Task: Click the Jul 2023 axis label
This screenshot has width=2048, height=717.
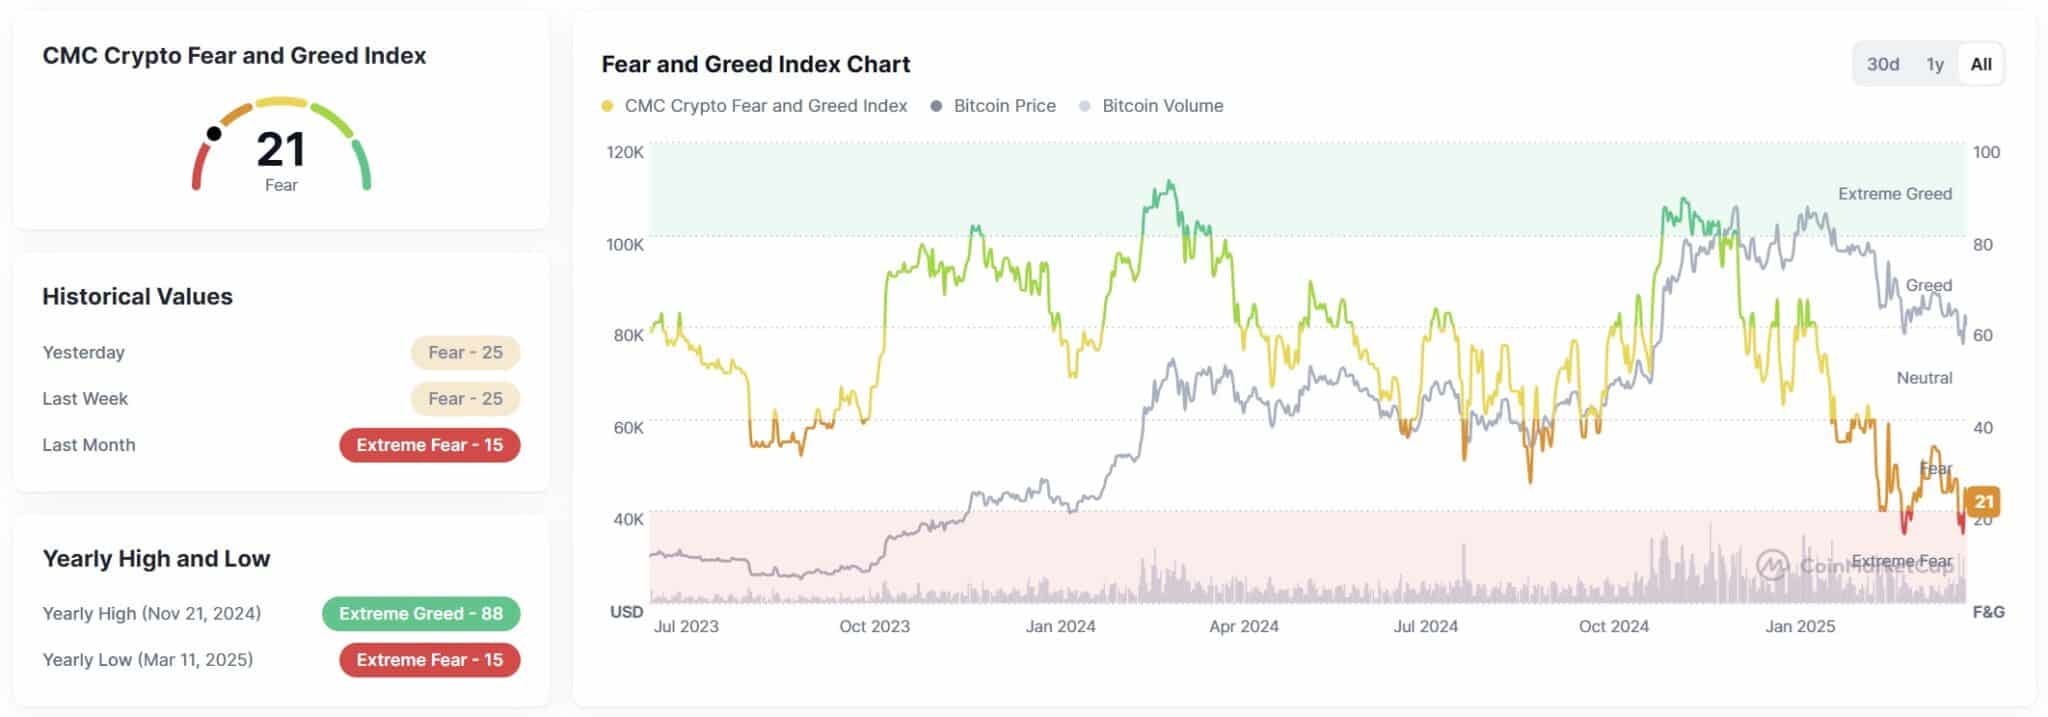Action: [x=686, y=626]
